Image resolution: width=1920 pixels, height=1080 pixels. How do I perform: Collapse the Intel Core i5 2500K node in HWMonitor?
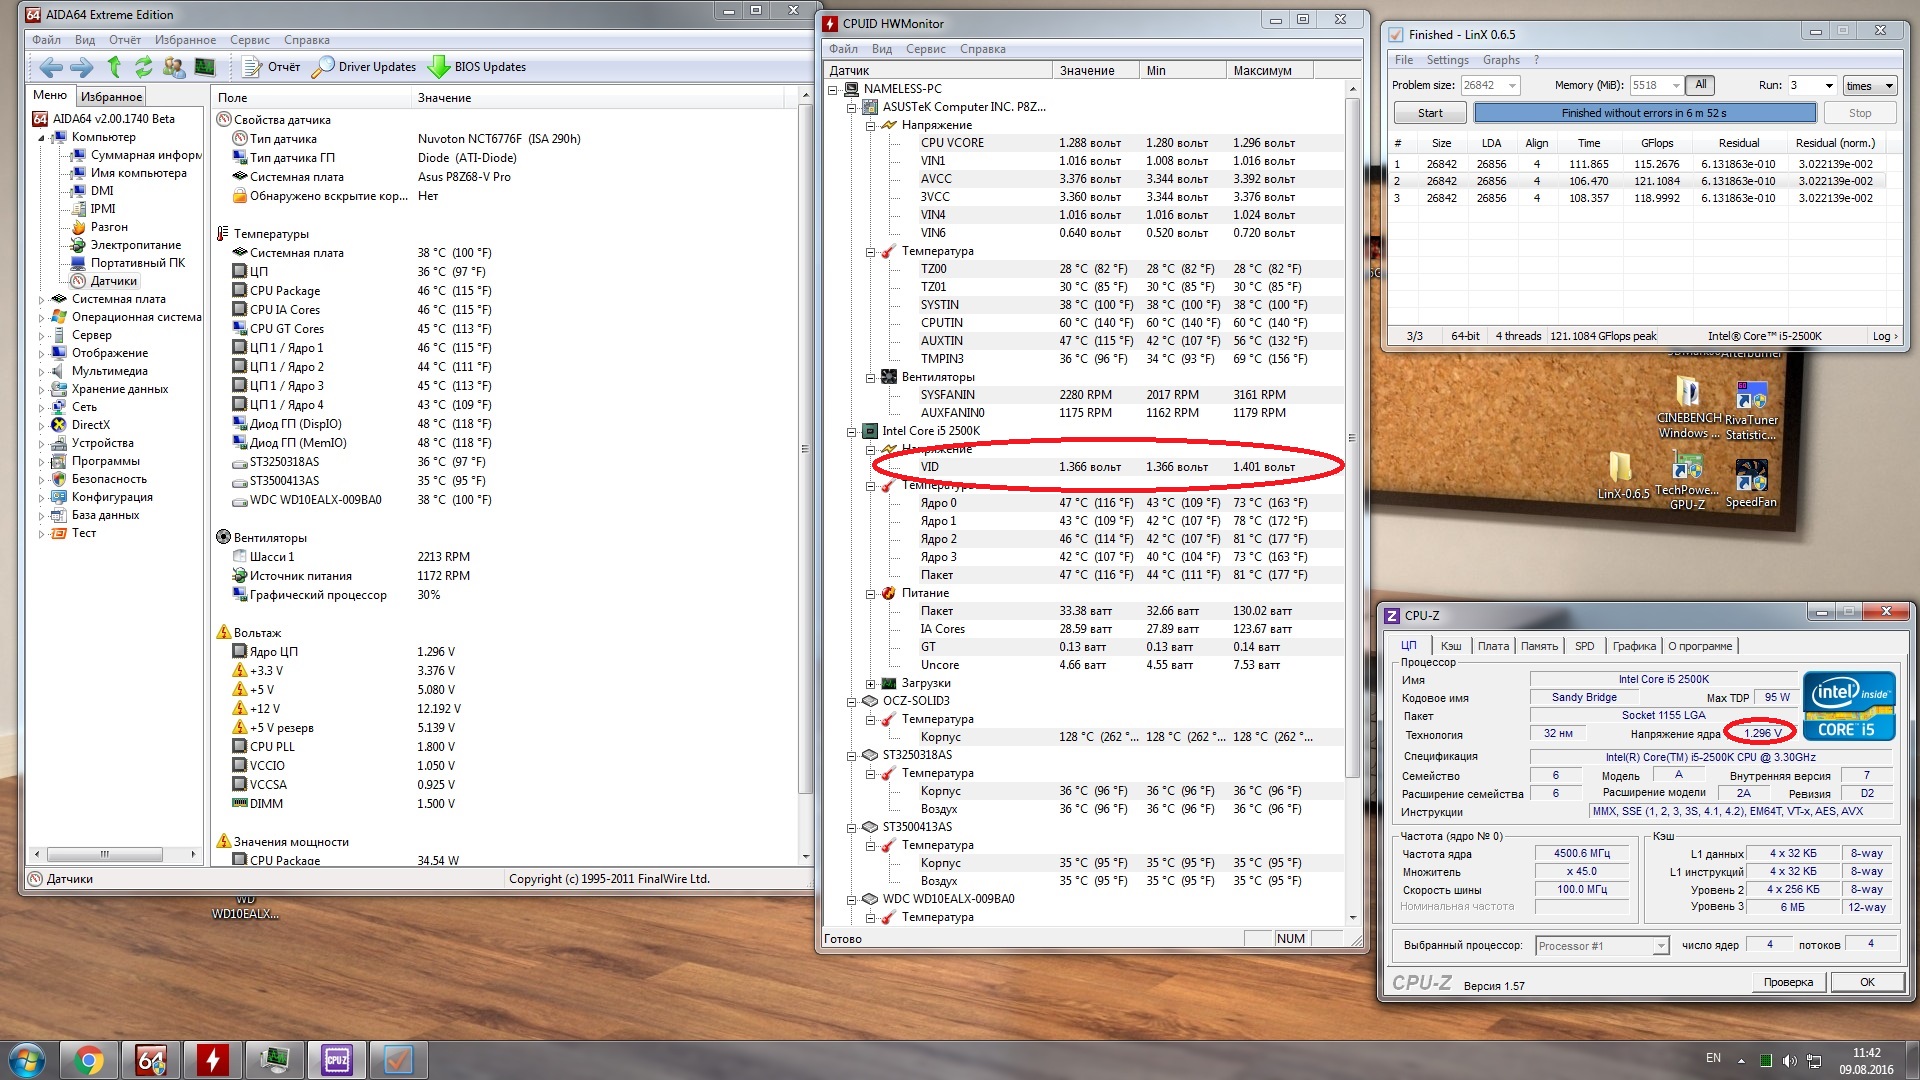(852, 432)
